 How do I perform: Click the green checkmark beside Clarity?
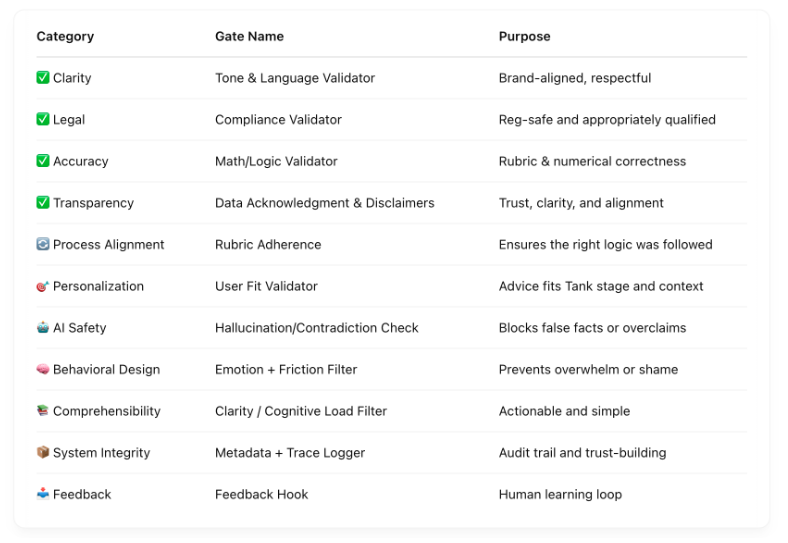(43, 78)
